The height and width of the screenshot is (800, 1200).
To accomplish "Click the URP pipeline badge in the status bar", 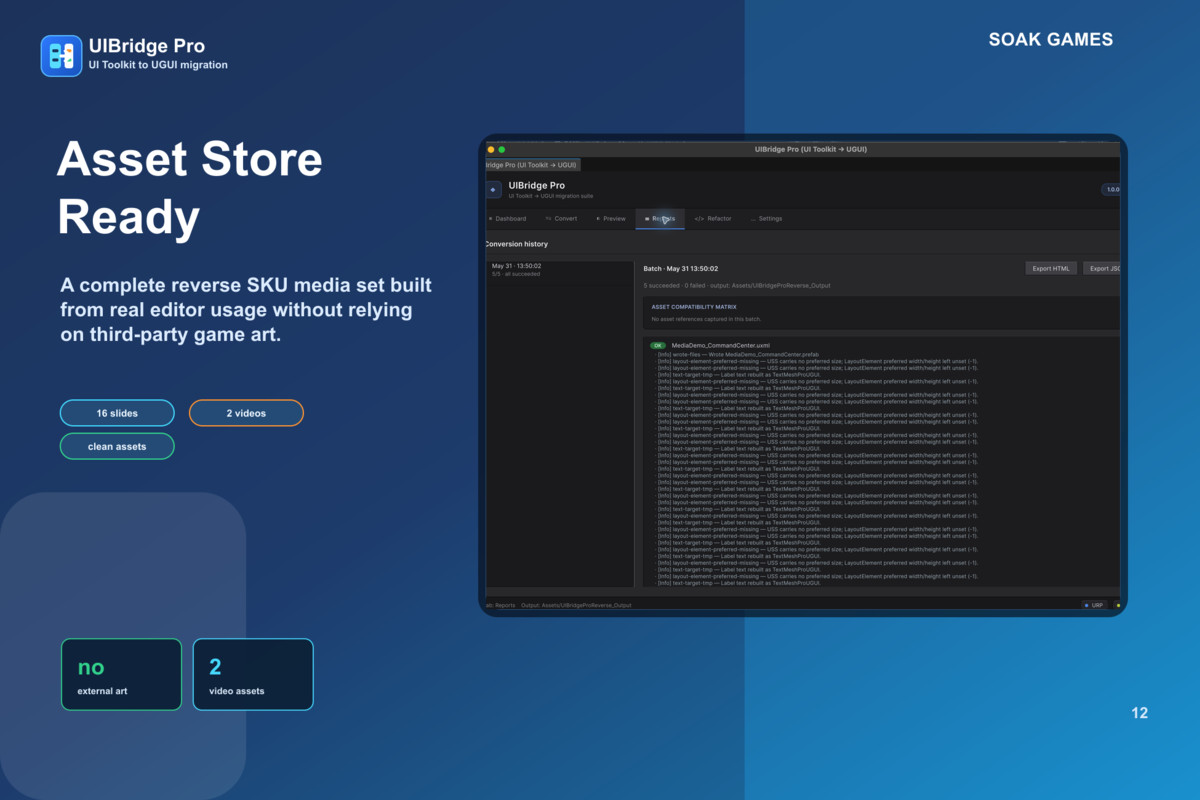I will tap(1094, 605).
